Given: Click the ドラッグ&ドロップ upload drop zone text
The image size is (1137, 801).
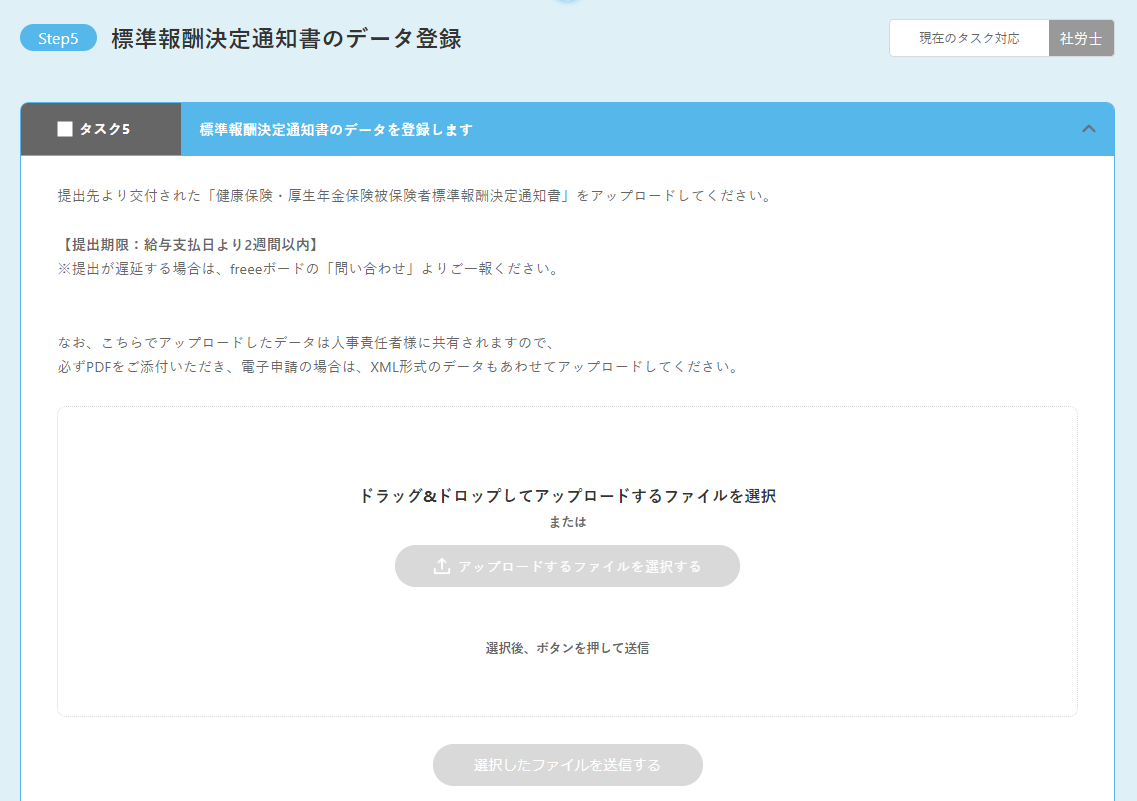Looking at the screenshot, I should coord(568,496).
